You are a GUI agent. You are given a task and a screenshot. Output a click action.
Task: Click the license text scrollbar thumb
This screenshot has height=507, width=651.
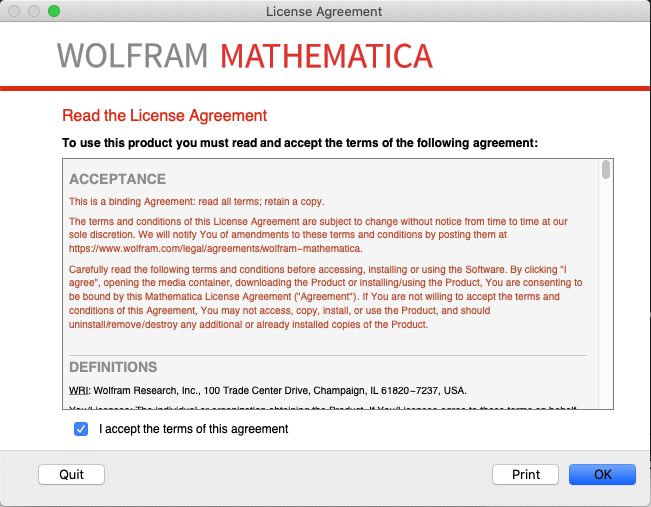(606, 170)
